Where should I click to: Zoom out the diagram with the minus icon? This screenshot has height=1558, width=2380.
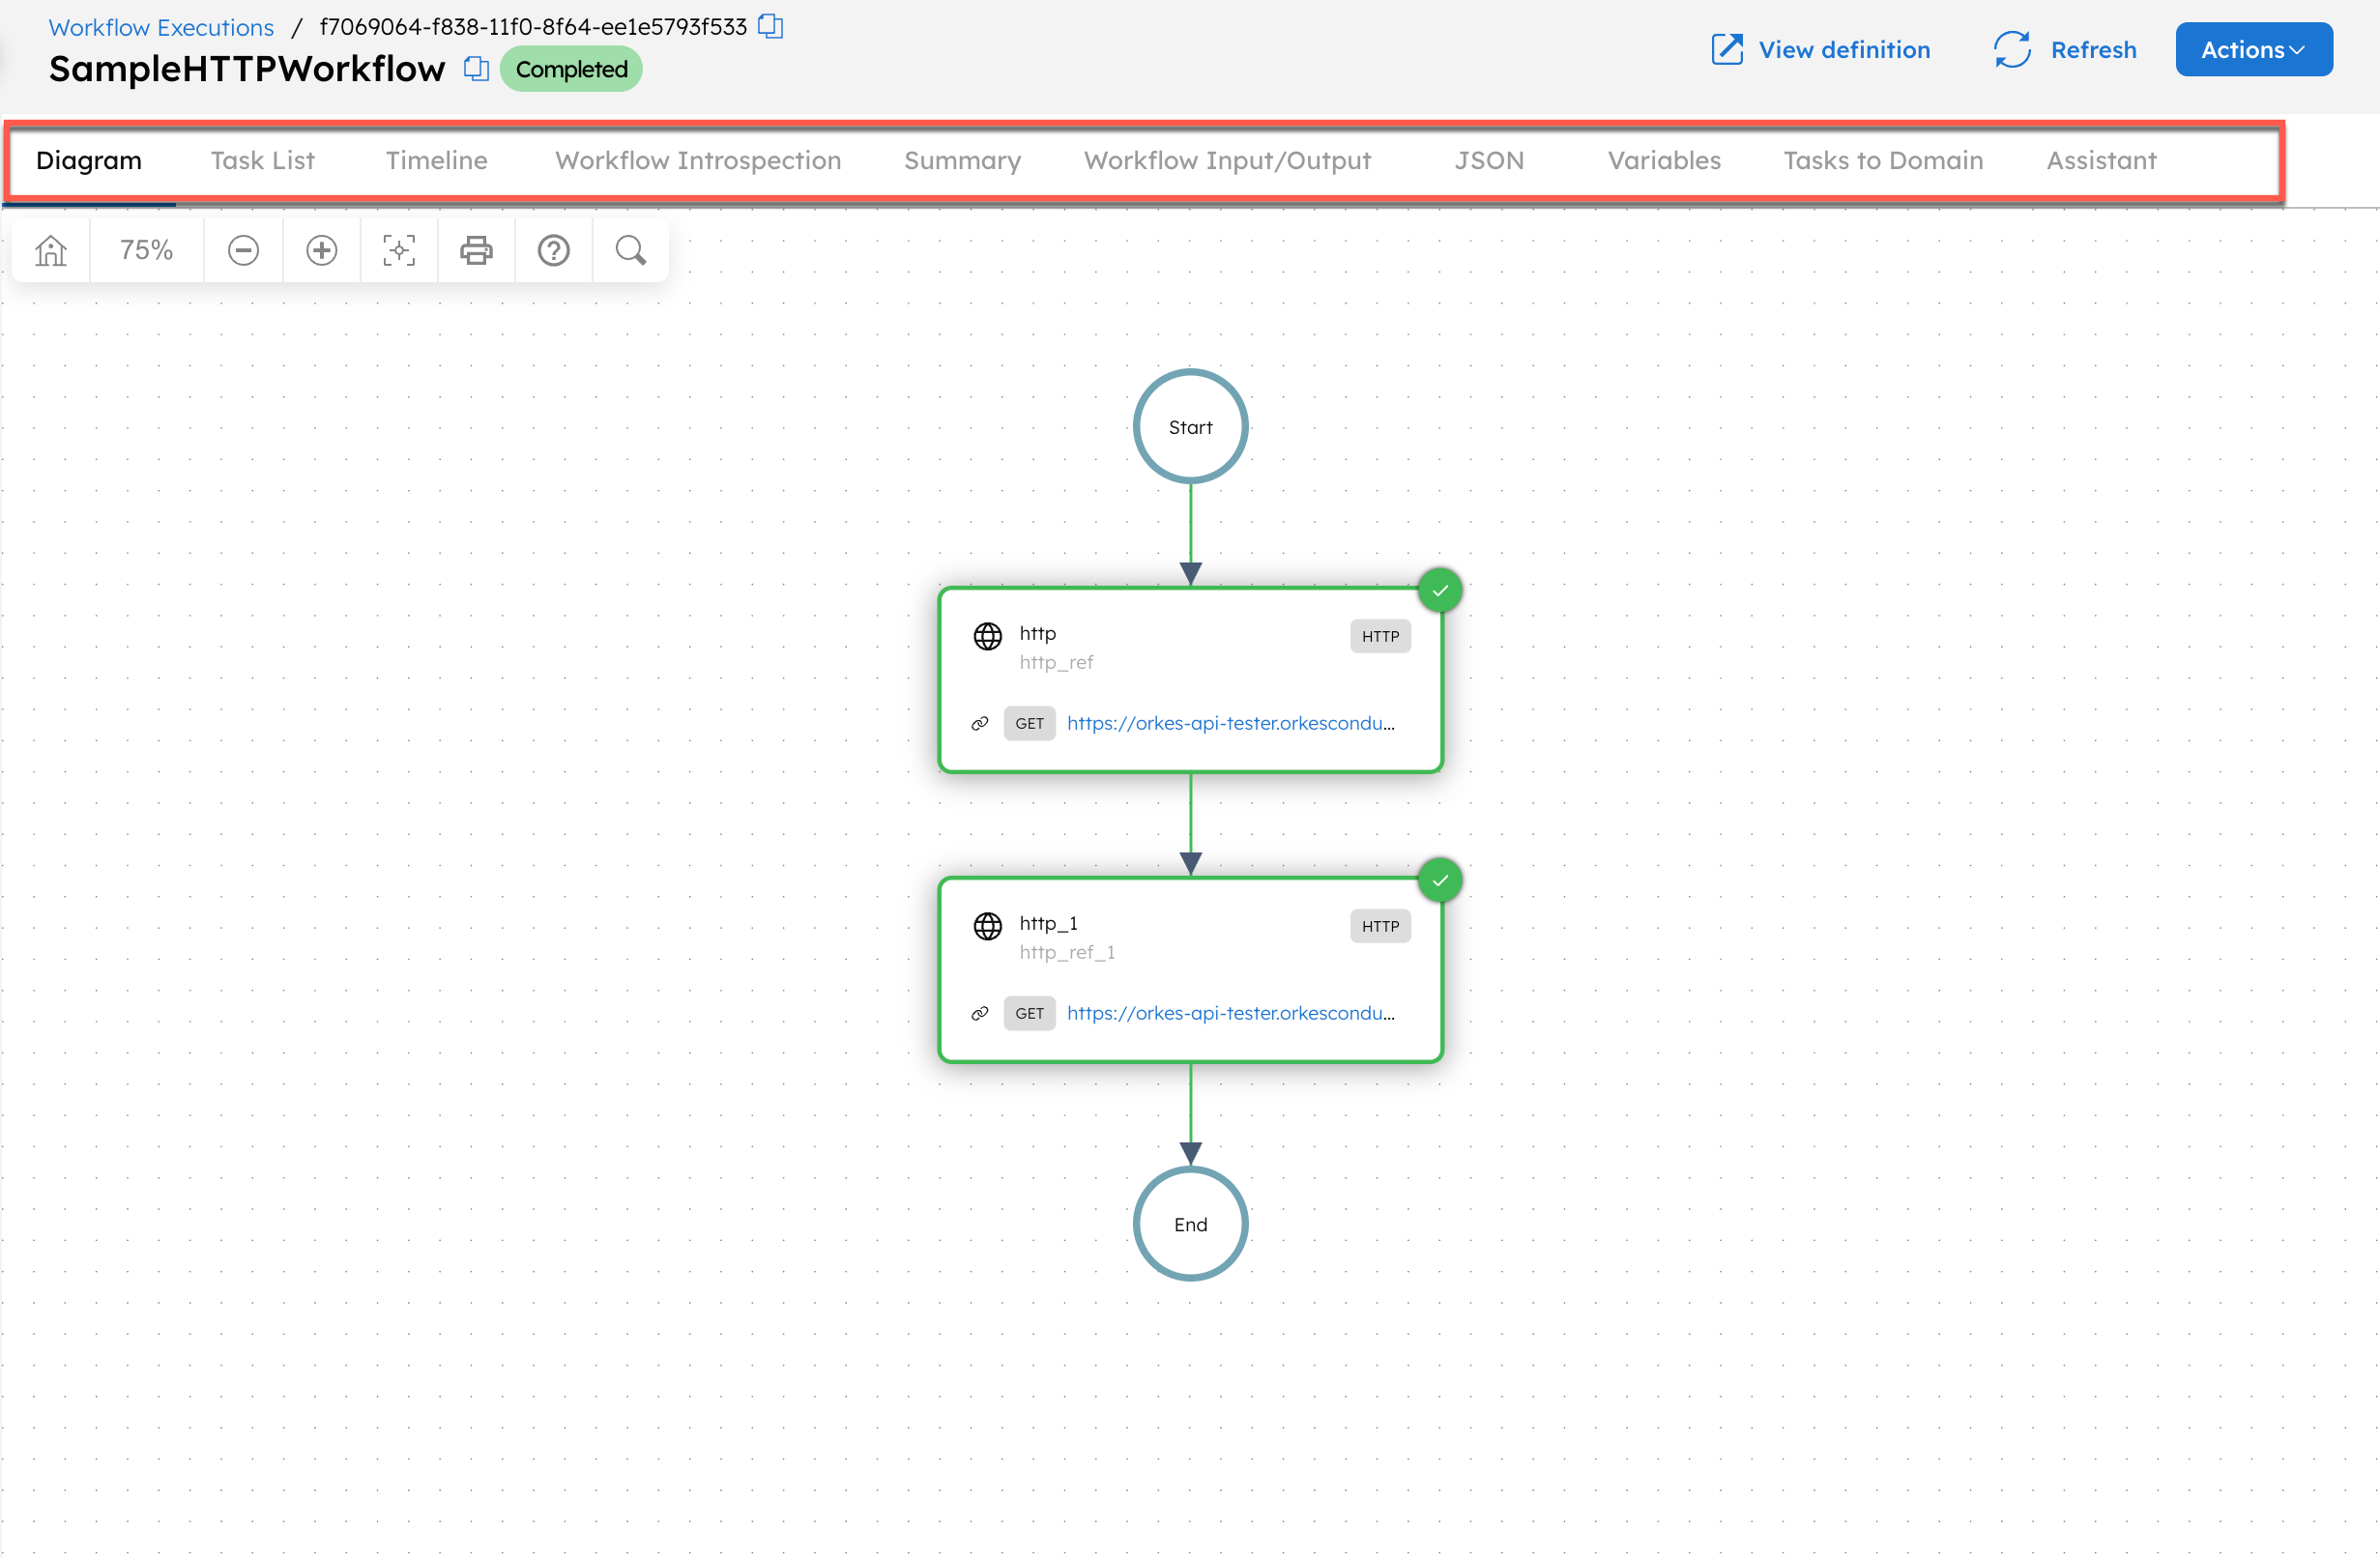pyautogui.click(x=243, y=250)
